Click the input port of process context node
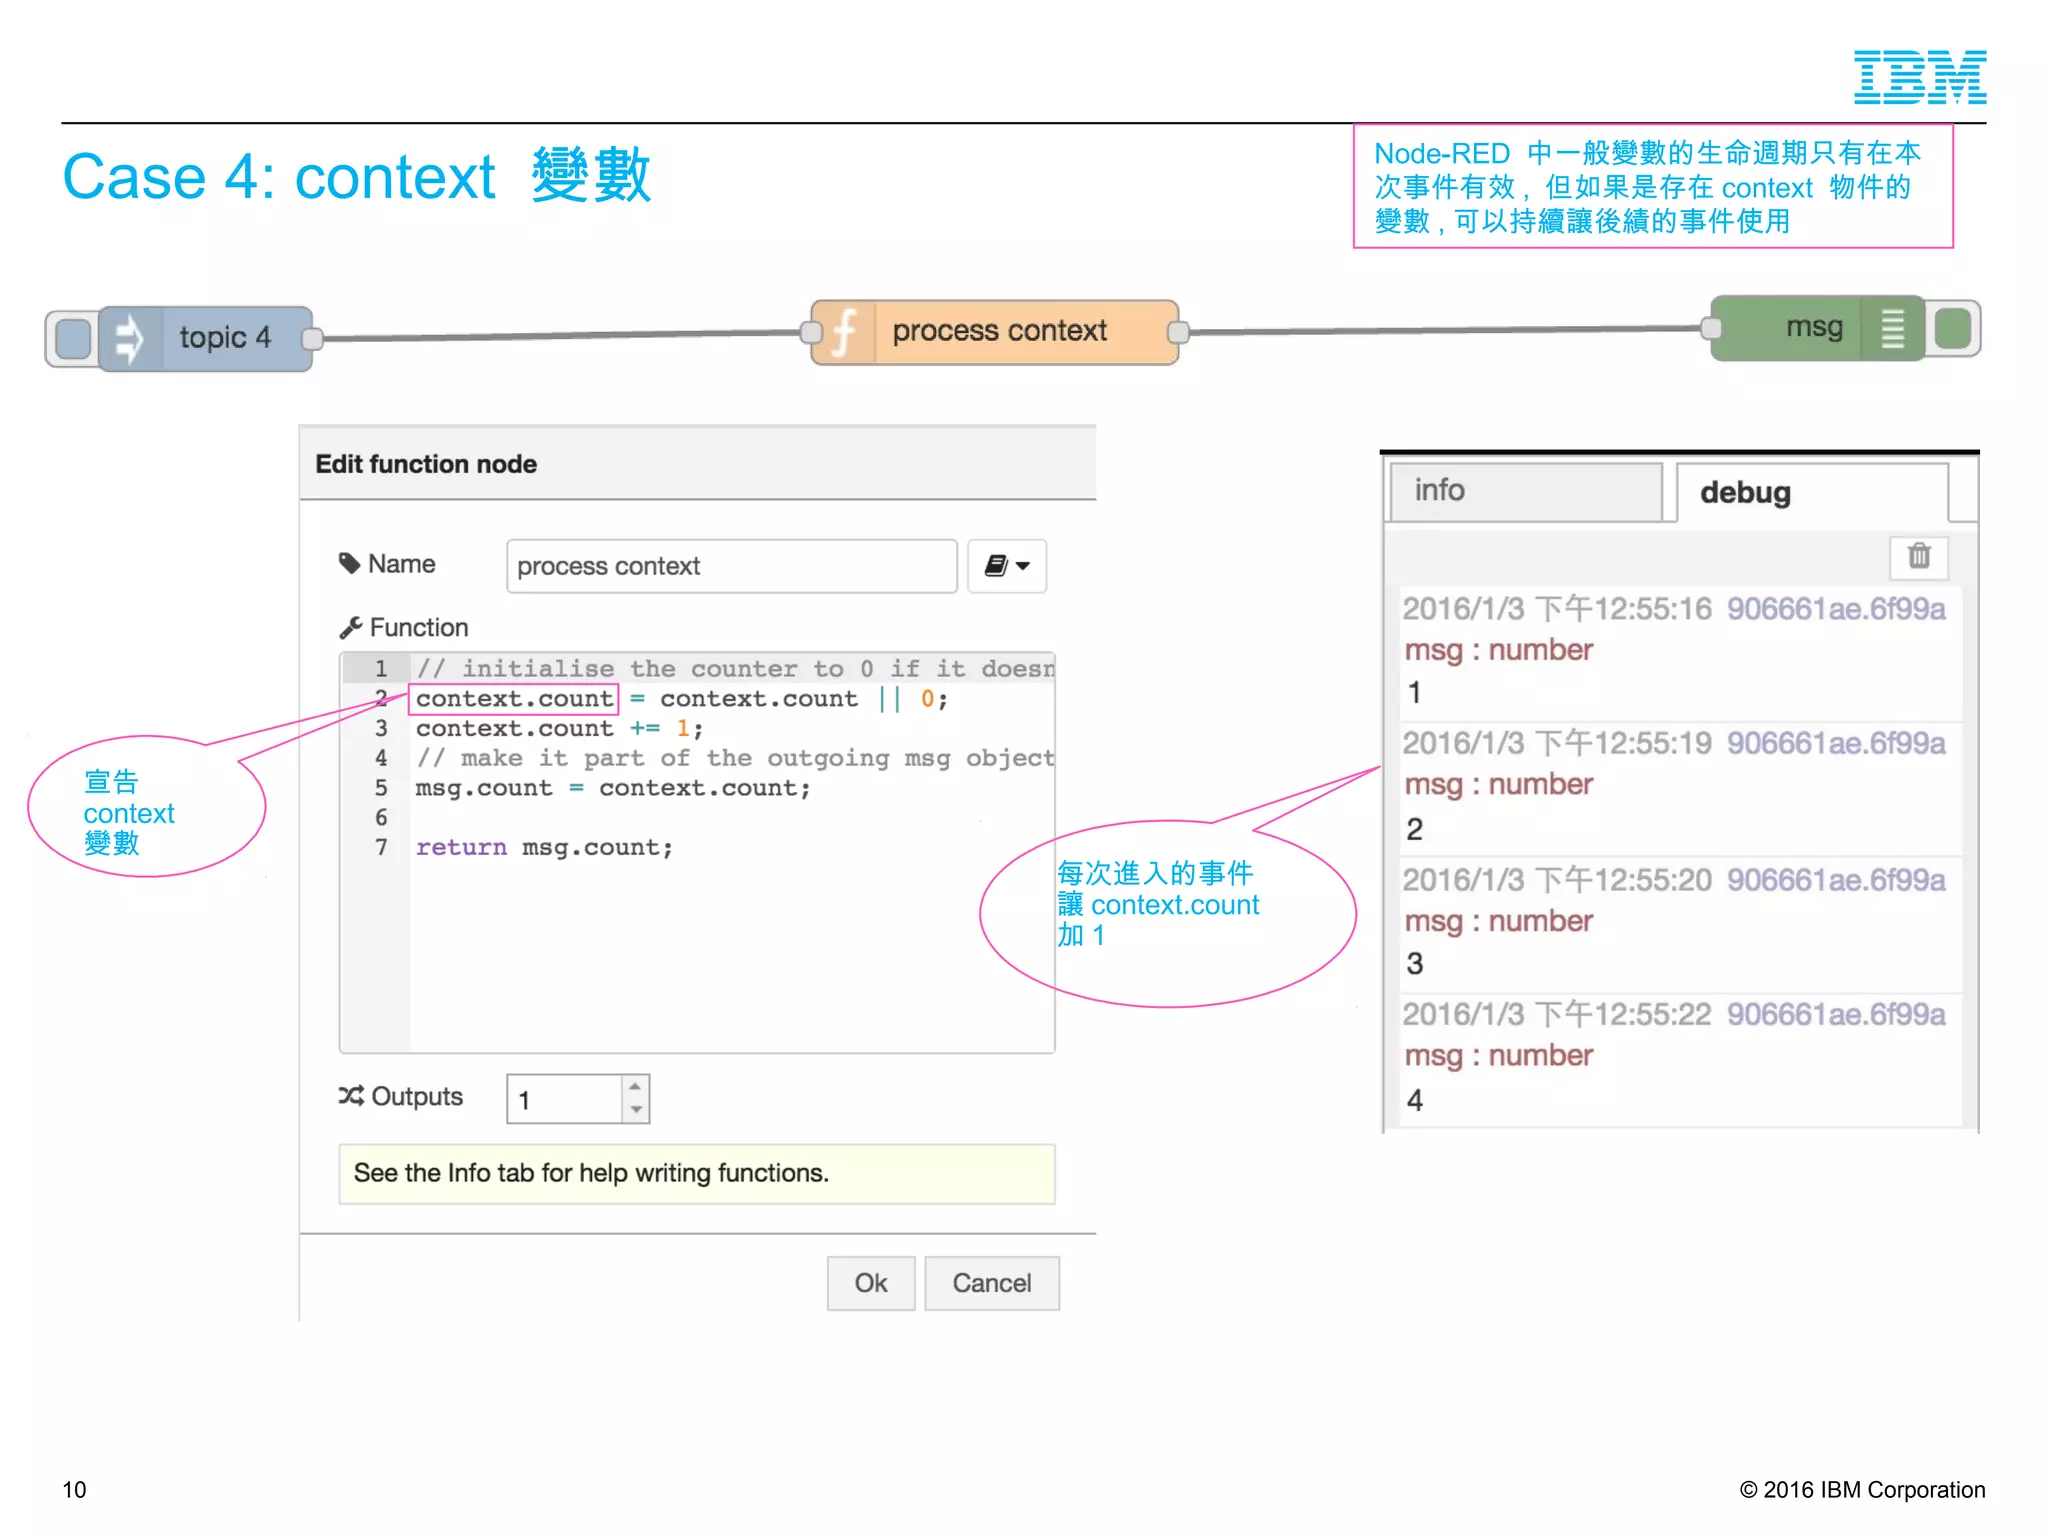Screen dimensions: 2048x1536 point(812,332)
